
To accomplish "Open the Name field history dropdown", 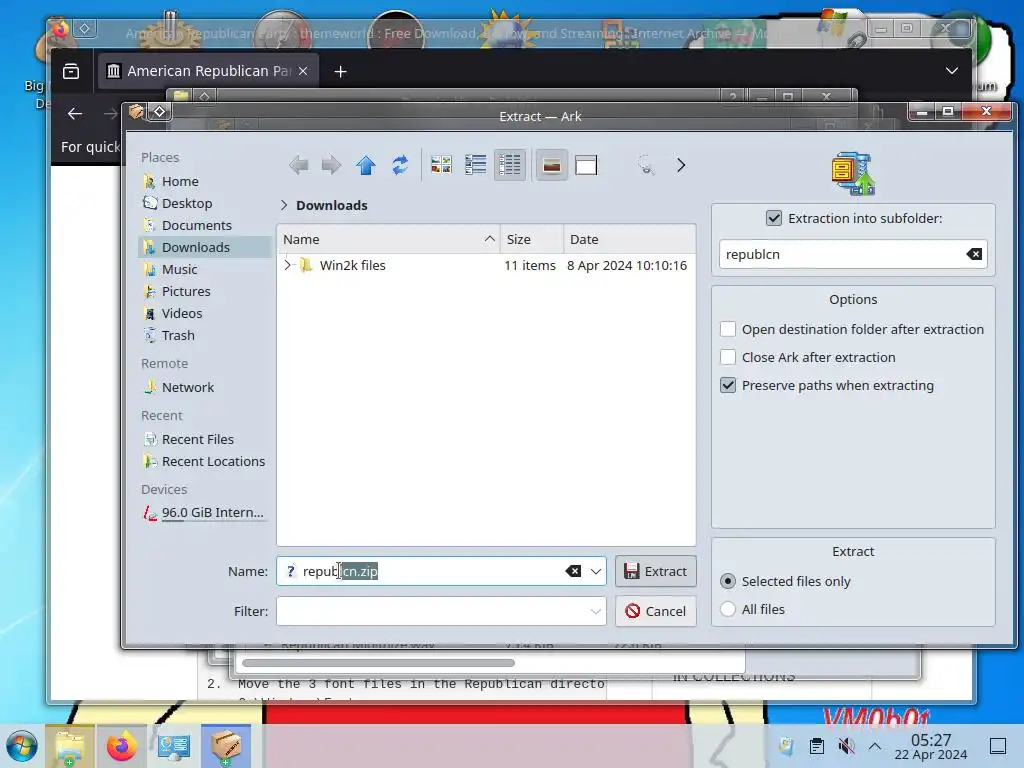I will (x=596, y=571).
